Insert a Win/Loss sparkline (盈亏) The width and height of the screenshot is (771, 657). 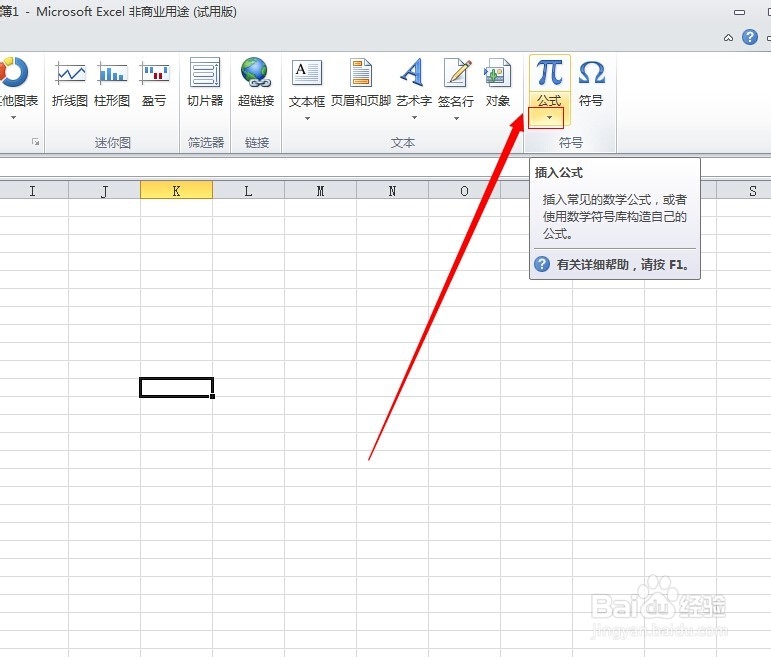(154, 83)
